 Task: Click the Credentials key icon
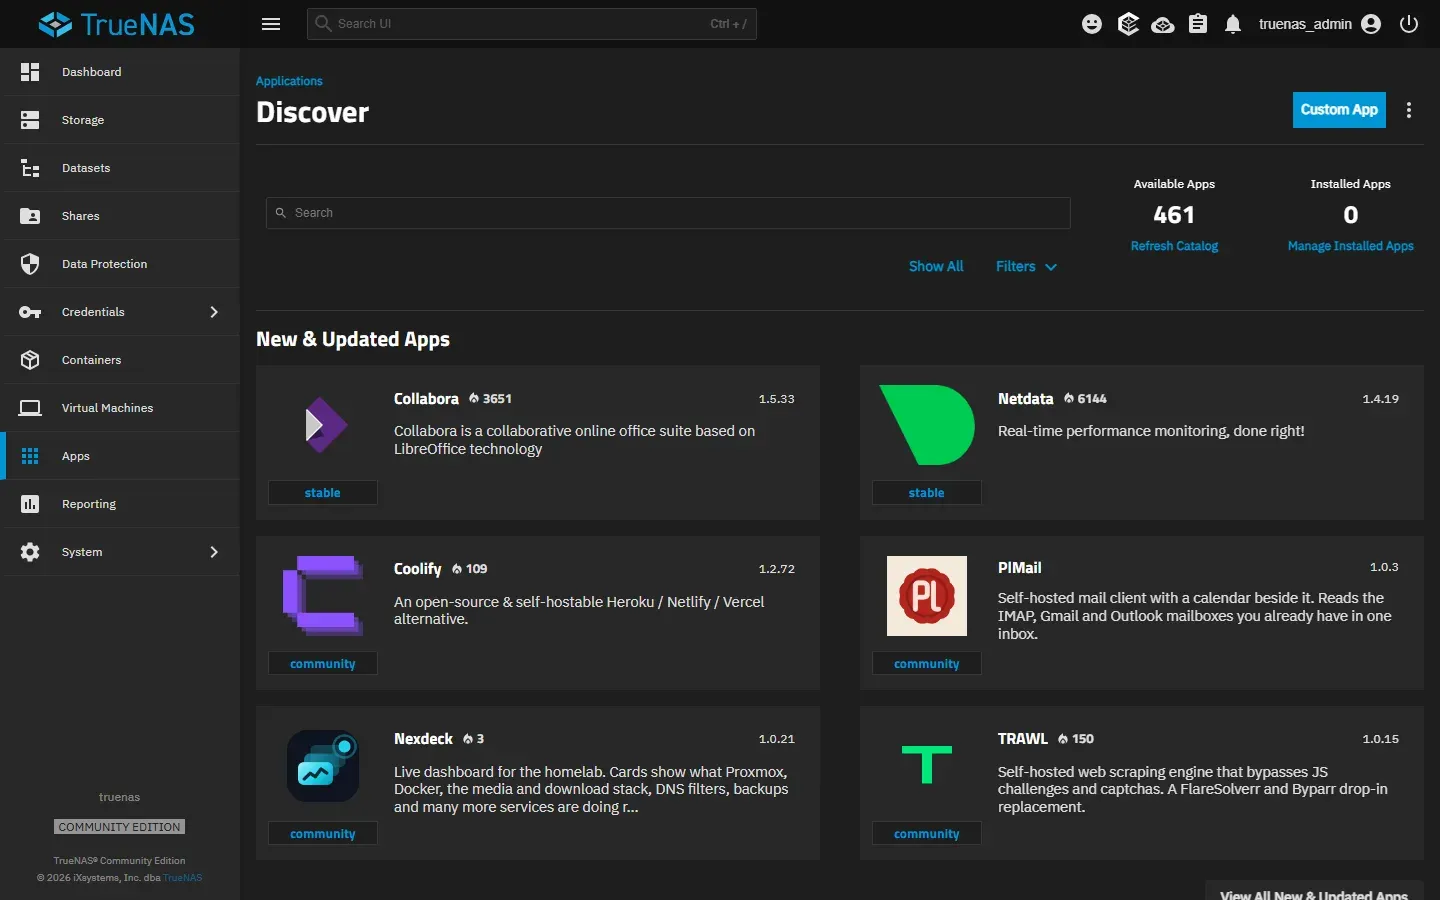click(x=30, y=312)
